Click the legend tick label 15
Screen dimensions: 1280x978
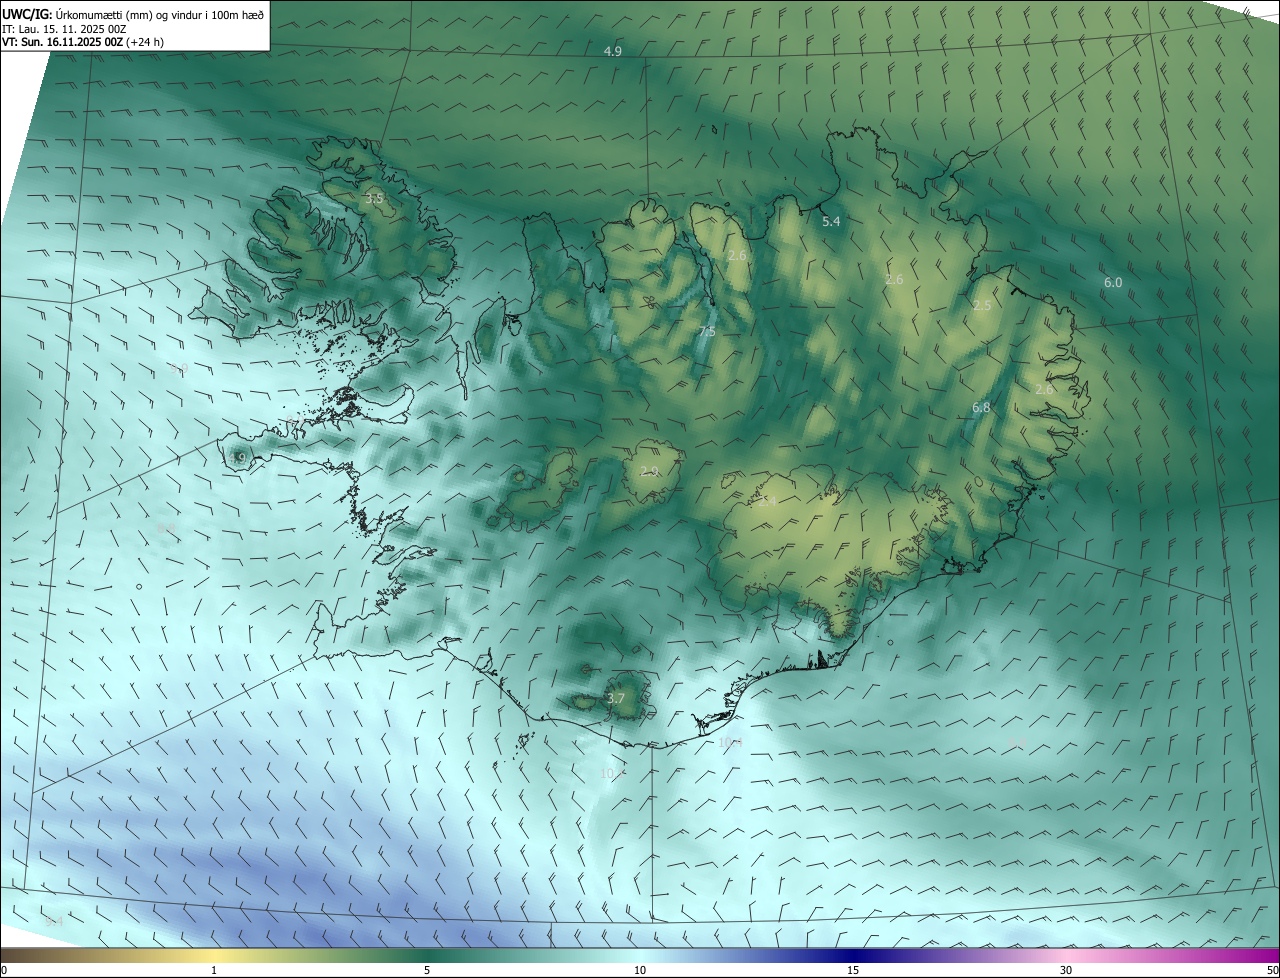click(853, 970)
